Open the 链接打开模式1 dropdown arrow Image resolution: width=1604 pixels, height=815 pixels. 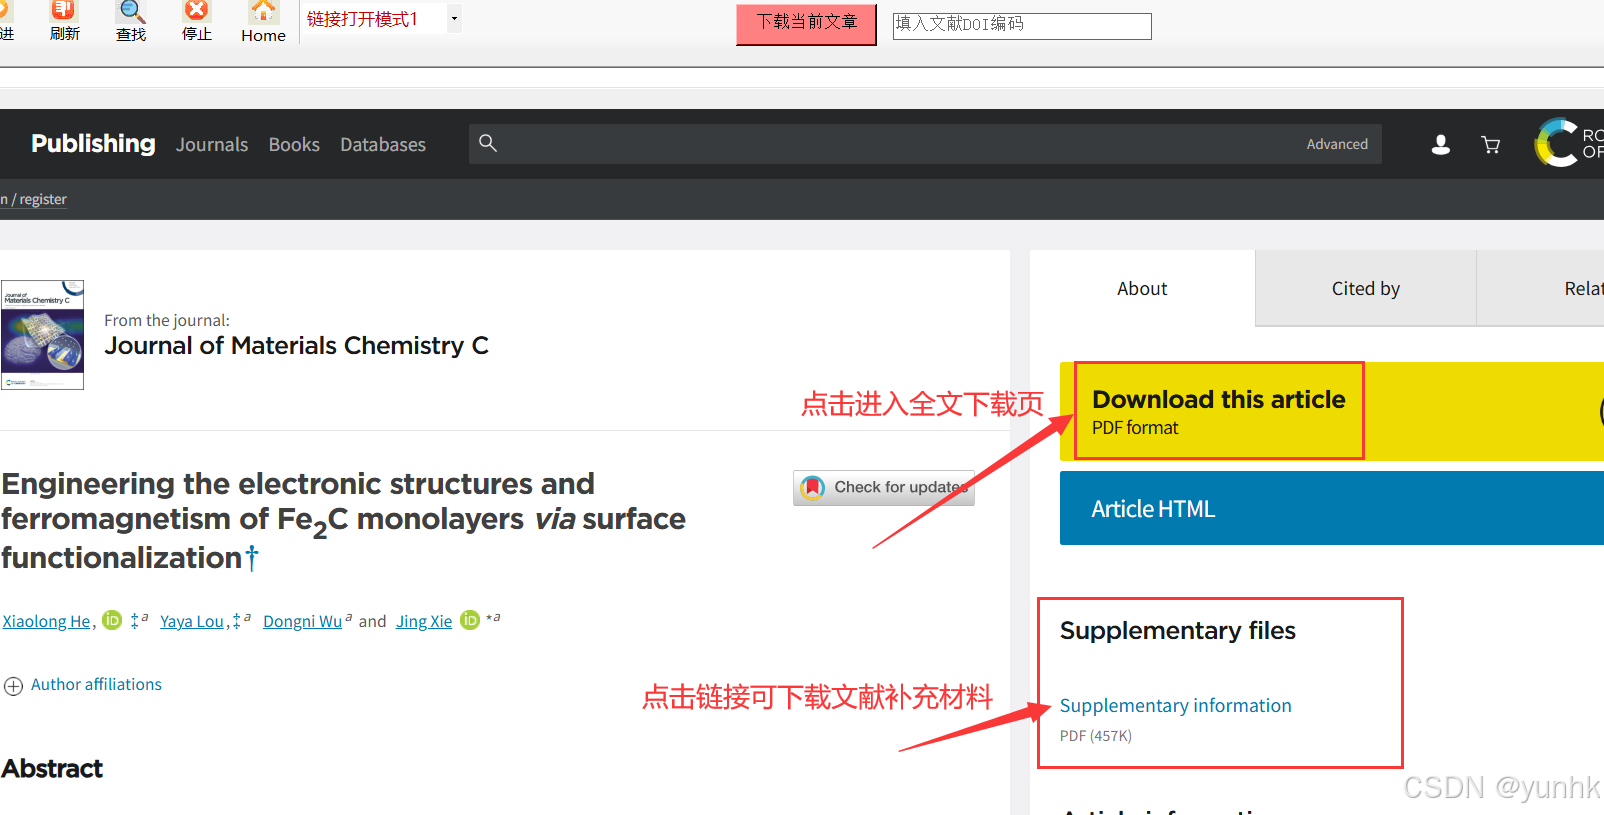pyautogui.click(x=454, y=18)
